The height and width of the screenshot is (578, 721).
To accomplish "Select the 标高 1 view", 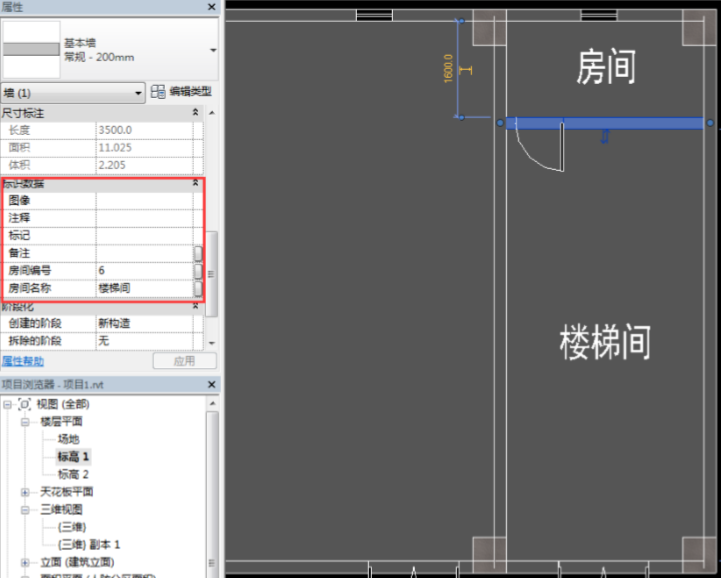I will 73,457.
